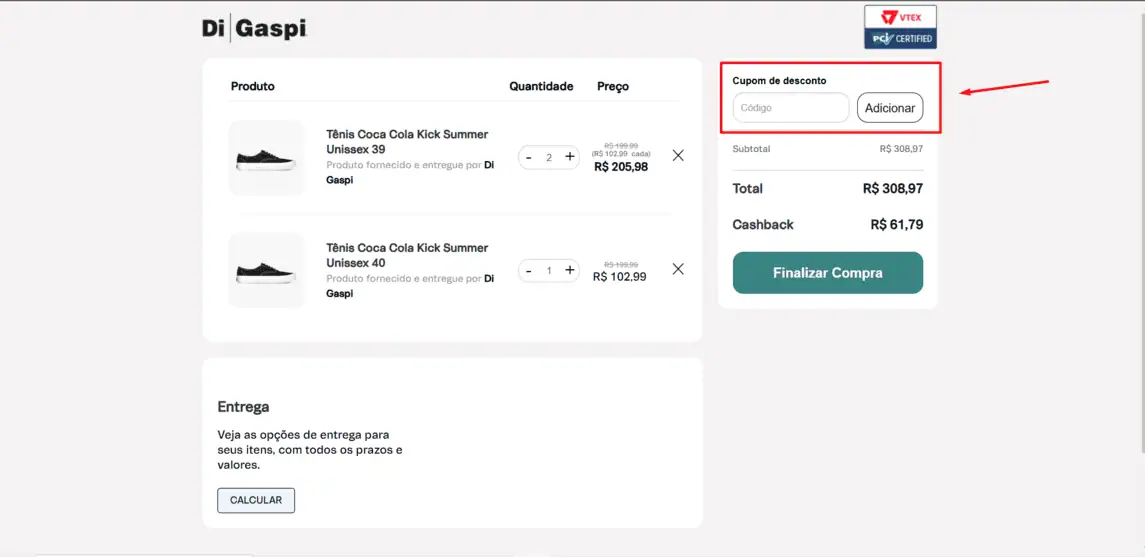Decrease quantity of the size 40 sneakers

pos(529,270)
